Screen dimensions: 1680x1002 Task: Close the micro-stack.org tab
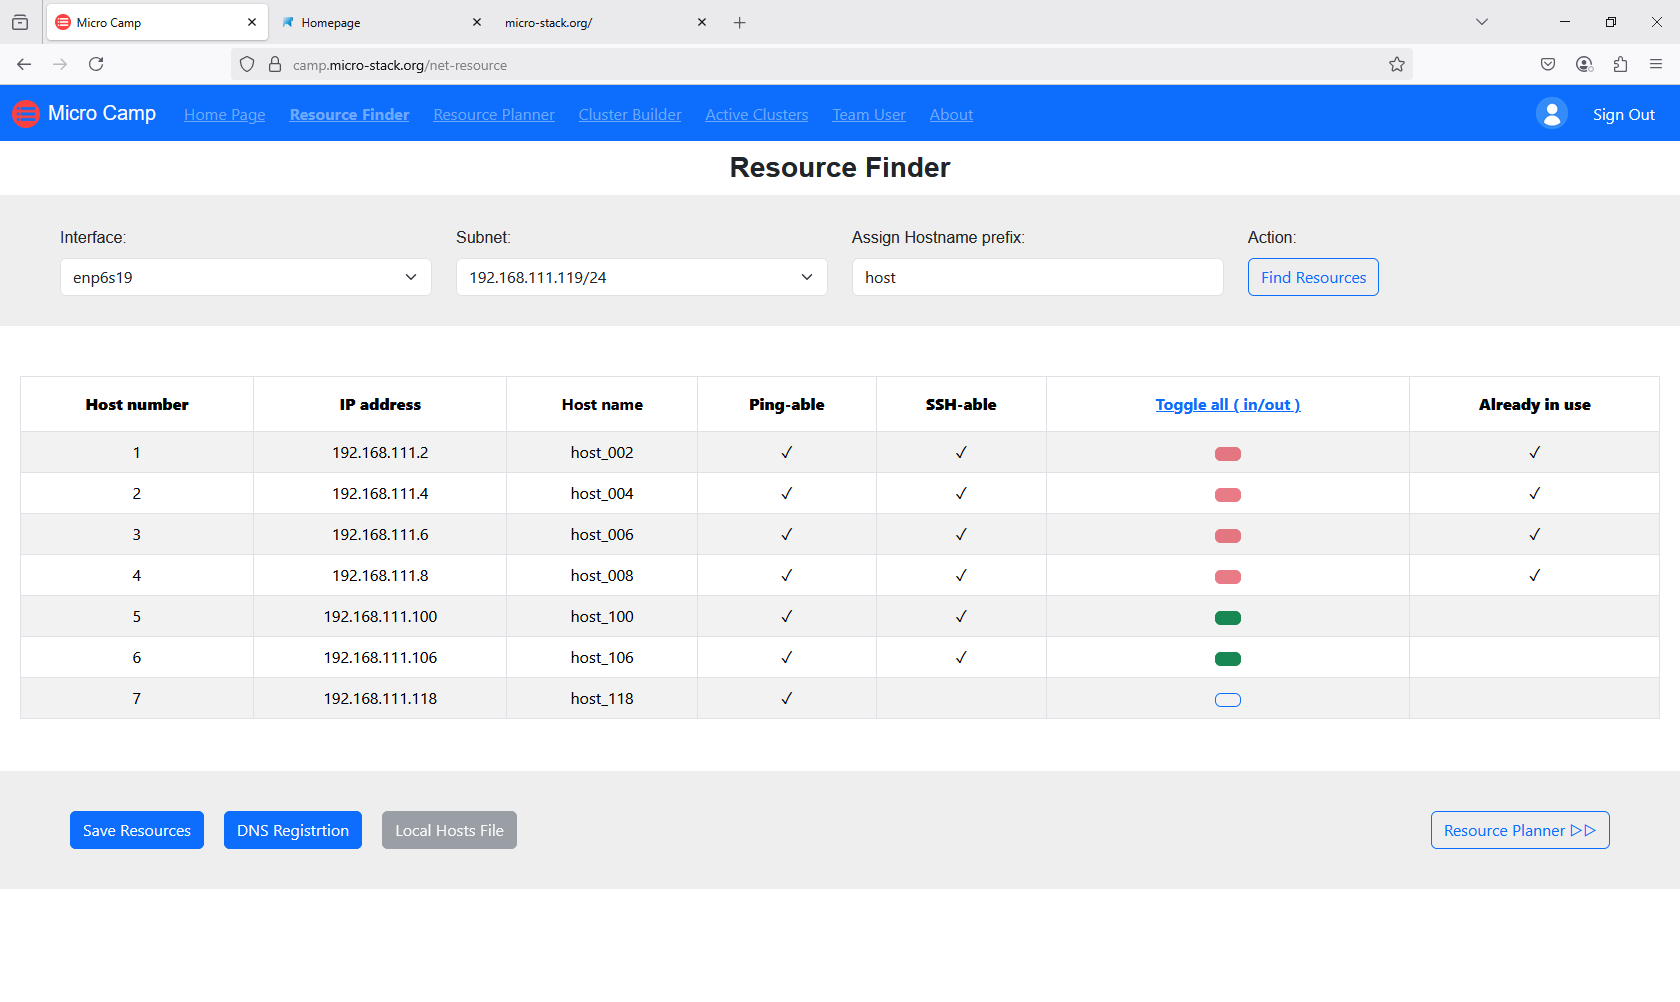tap(702, 22)
